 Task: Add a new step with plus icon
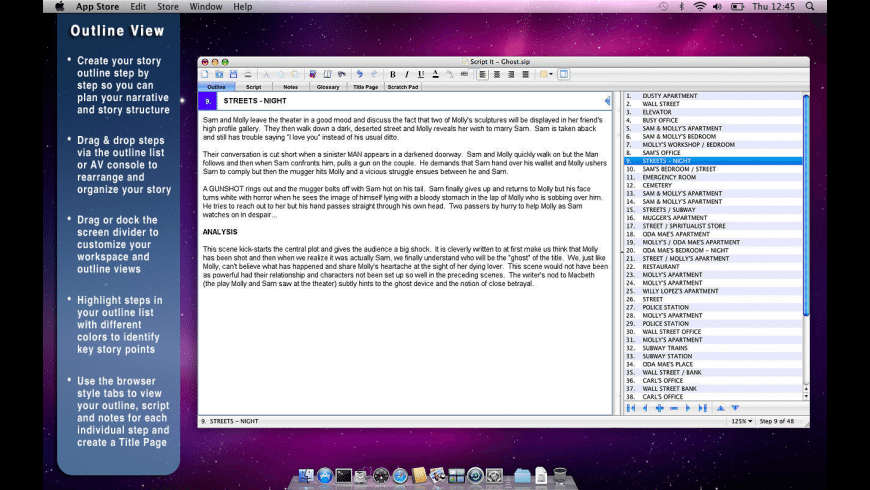point(659,408)
